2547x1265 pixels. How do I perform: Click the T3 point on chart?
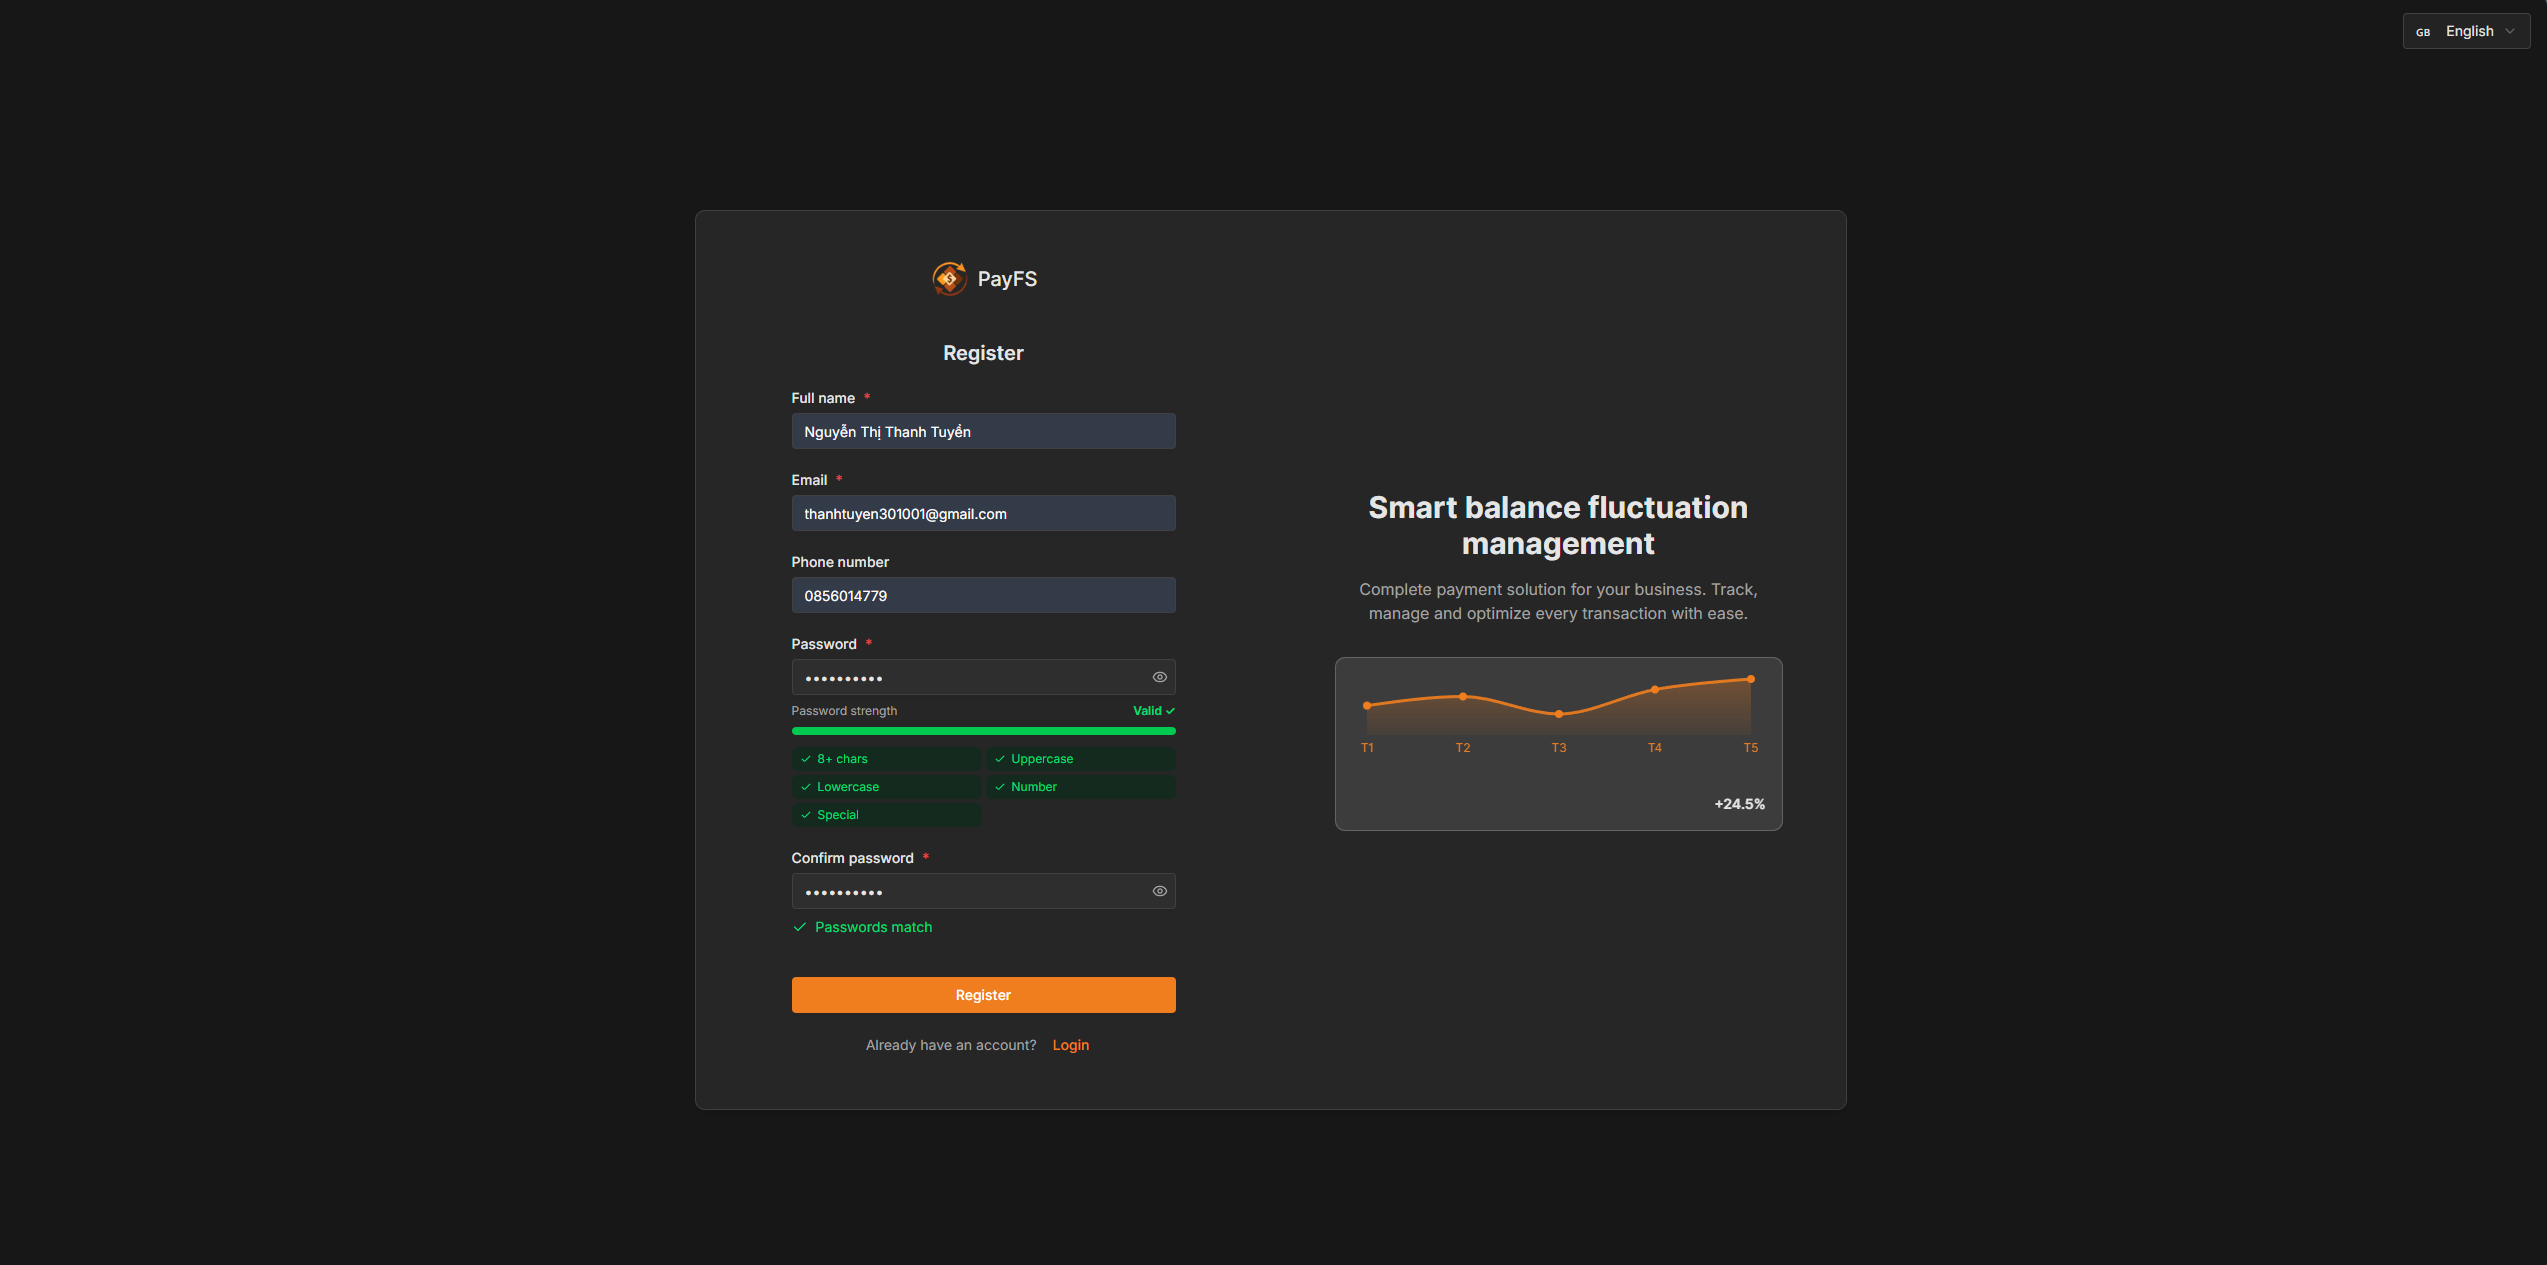tap(1558, 714)
